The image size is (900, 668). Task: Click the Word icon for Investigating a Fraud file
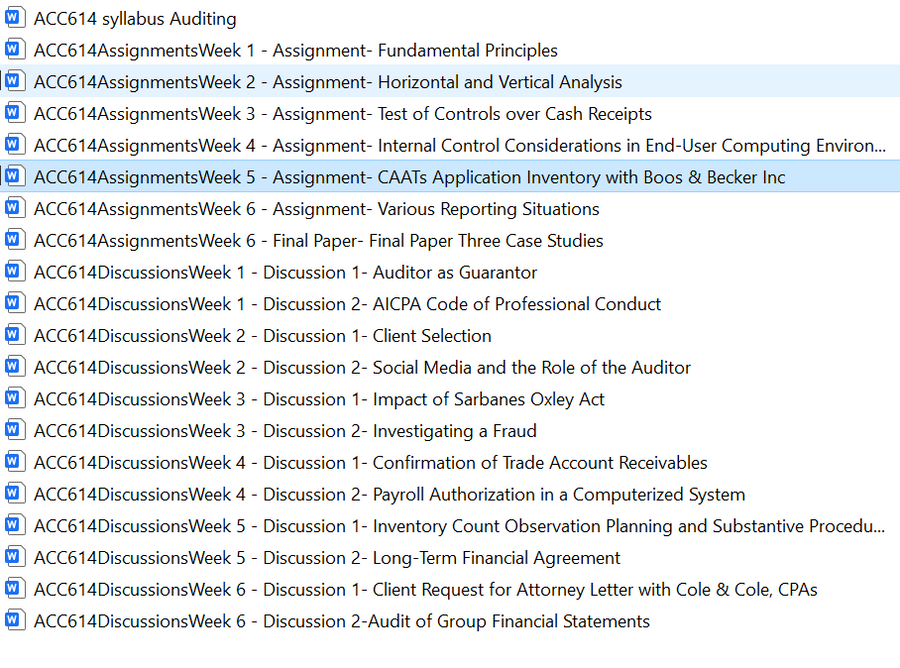click(15, 430)
